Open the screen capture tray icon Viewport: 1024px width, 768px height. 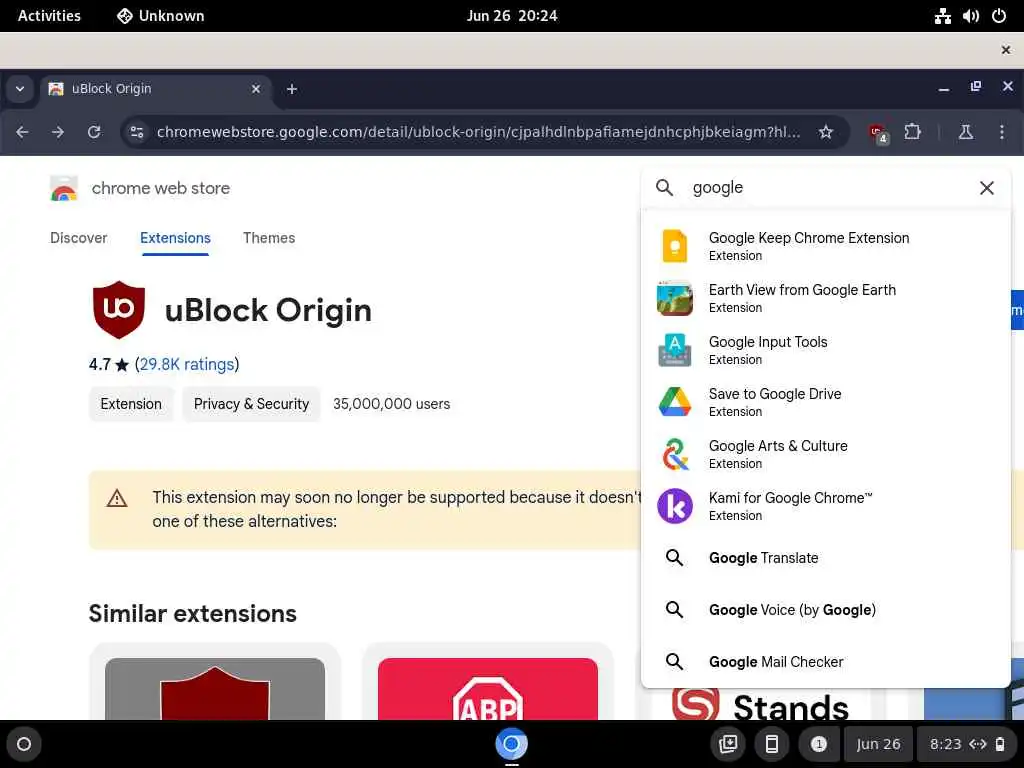(x=728, y=744)
